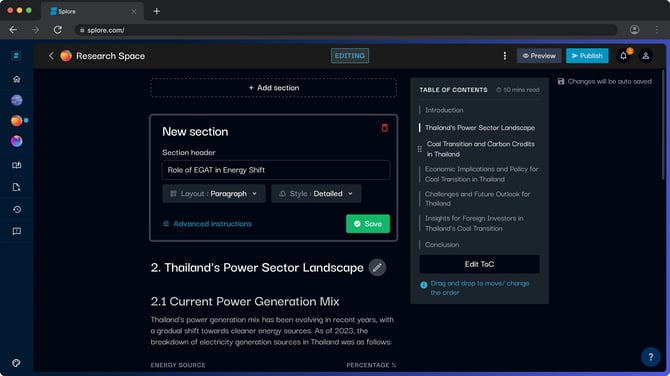Click the save disk icon by auto saved text

click(561, 81)
